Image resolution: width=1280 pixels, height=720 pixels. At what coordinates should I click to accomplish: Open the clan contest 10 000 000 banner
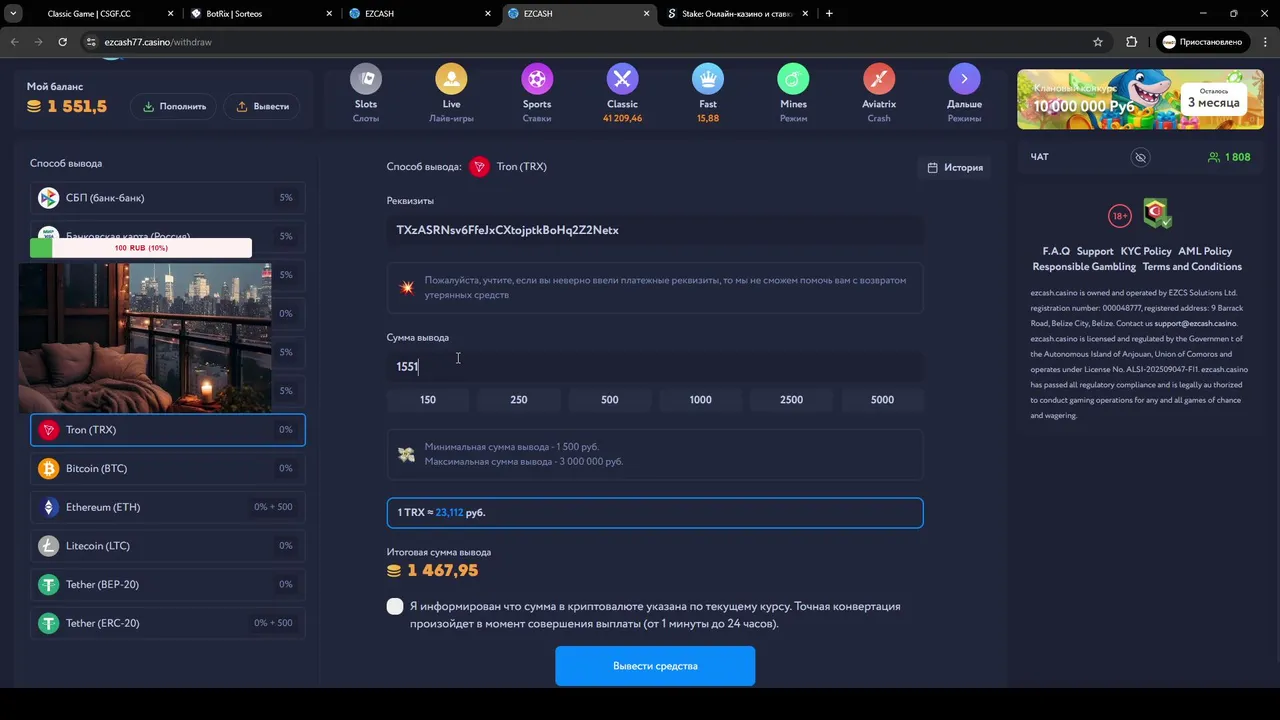pos(1140,99)
